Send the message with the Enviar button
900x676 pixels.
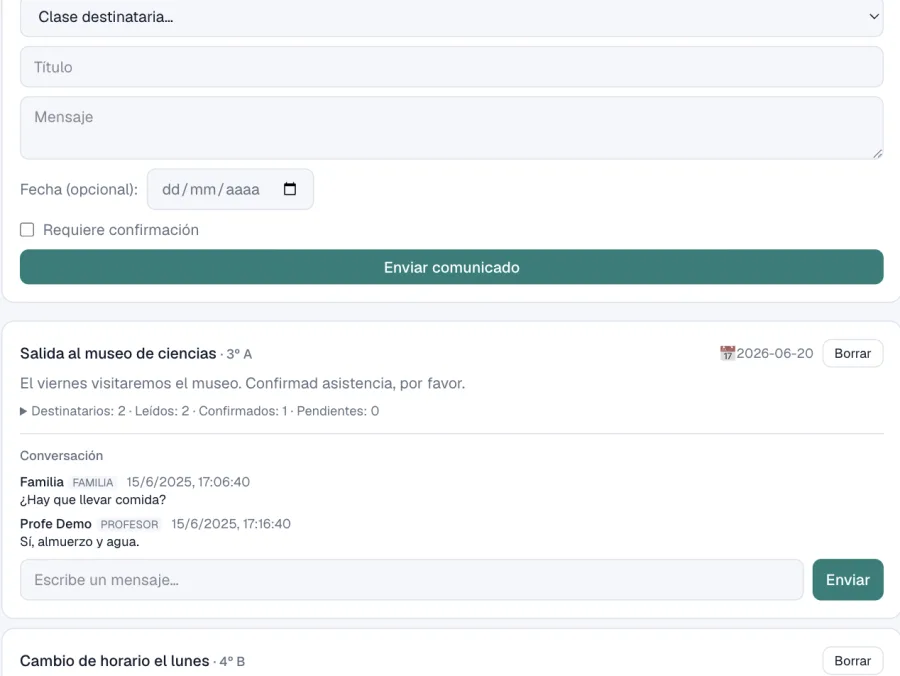pos(848,580)
